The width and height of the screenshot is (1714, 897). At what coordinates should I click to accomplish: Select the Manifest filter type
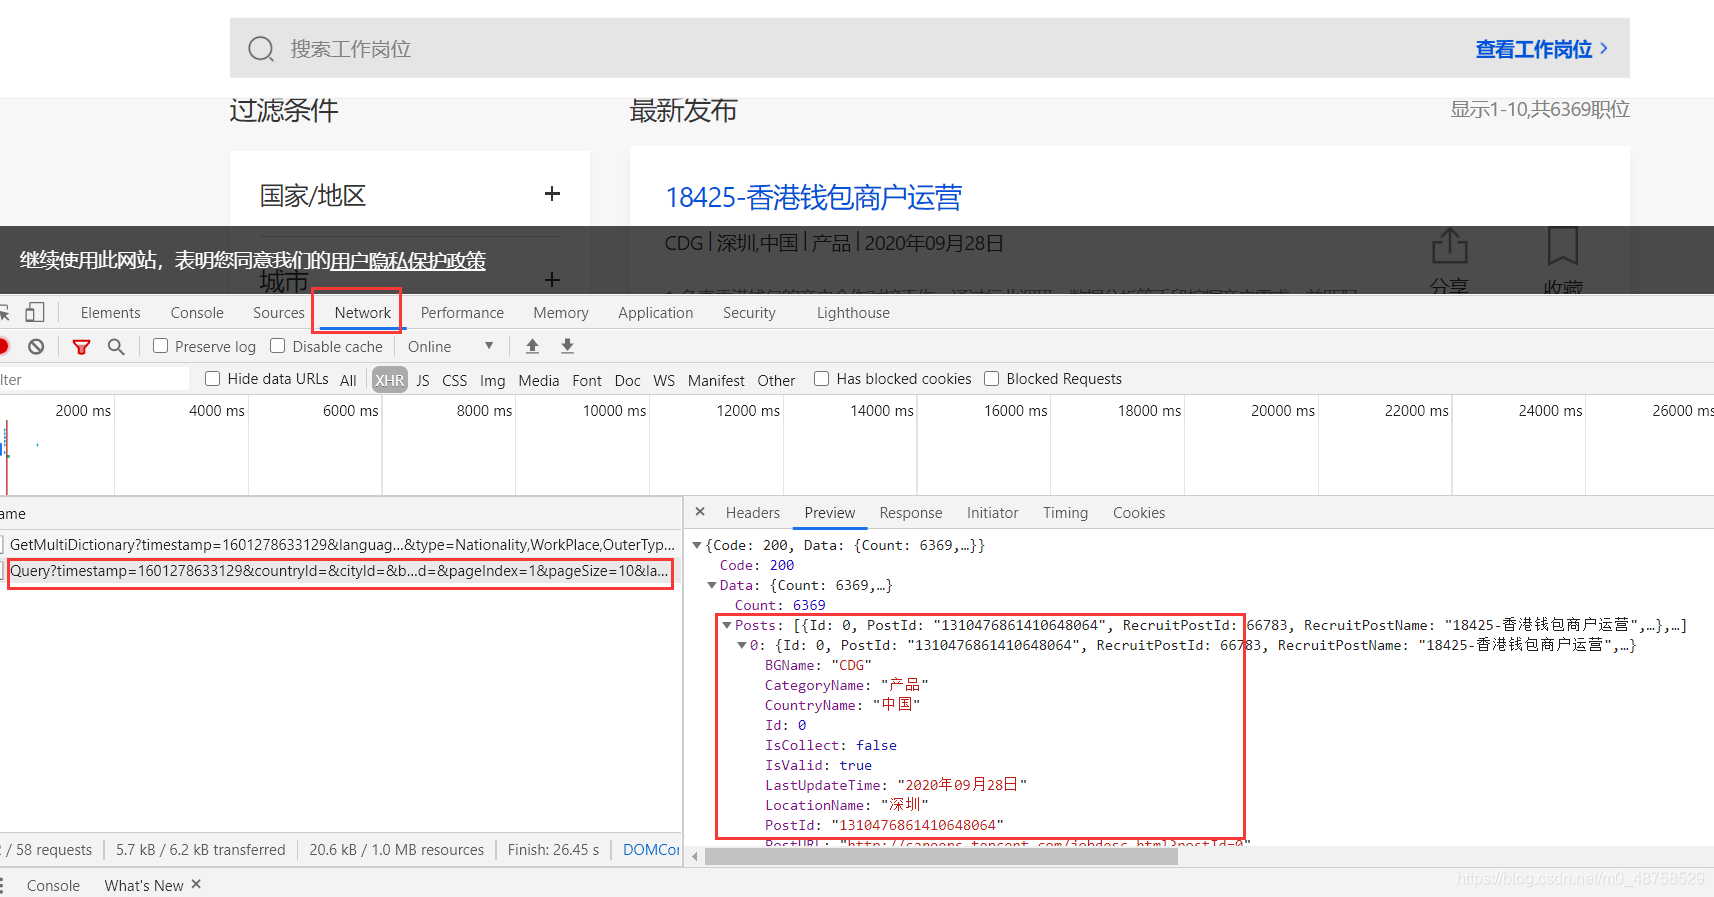tap(716, 380)
